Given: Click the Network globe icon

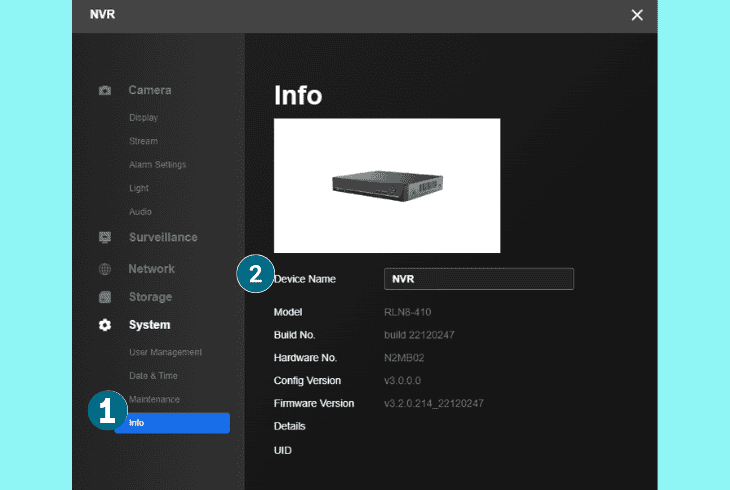Looking at the screenshot, I should click(105, 269).
